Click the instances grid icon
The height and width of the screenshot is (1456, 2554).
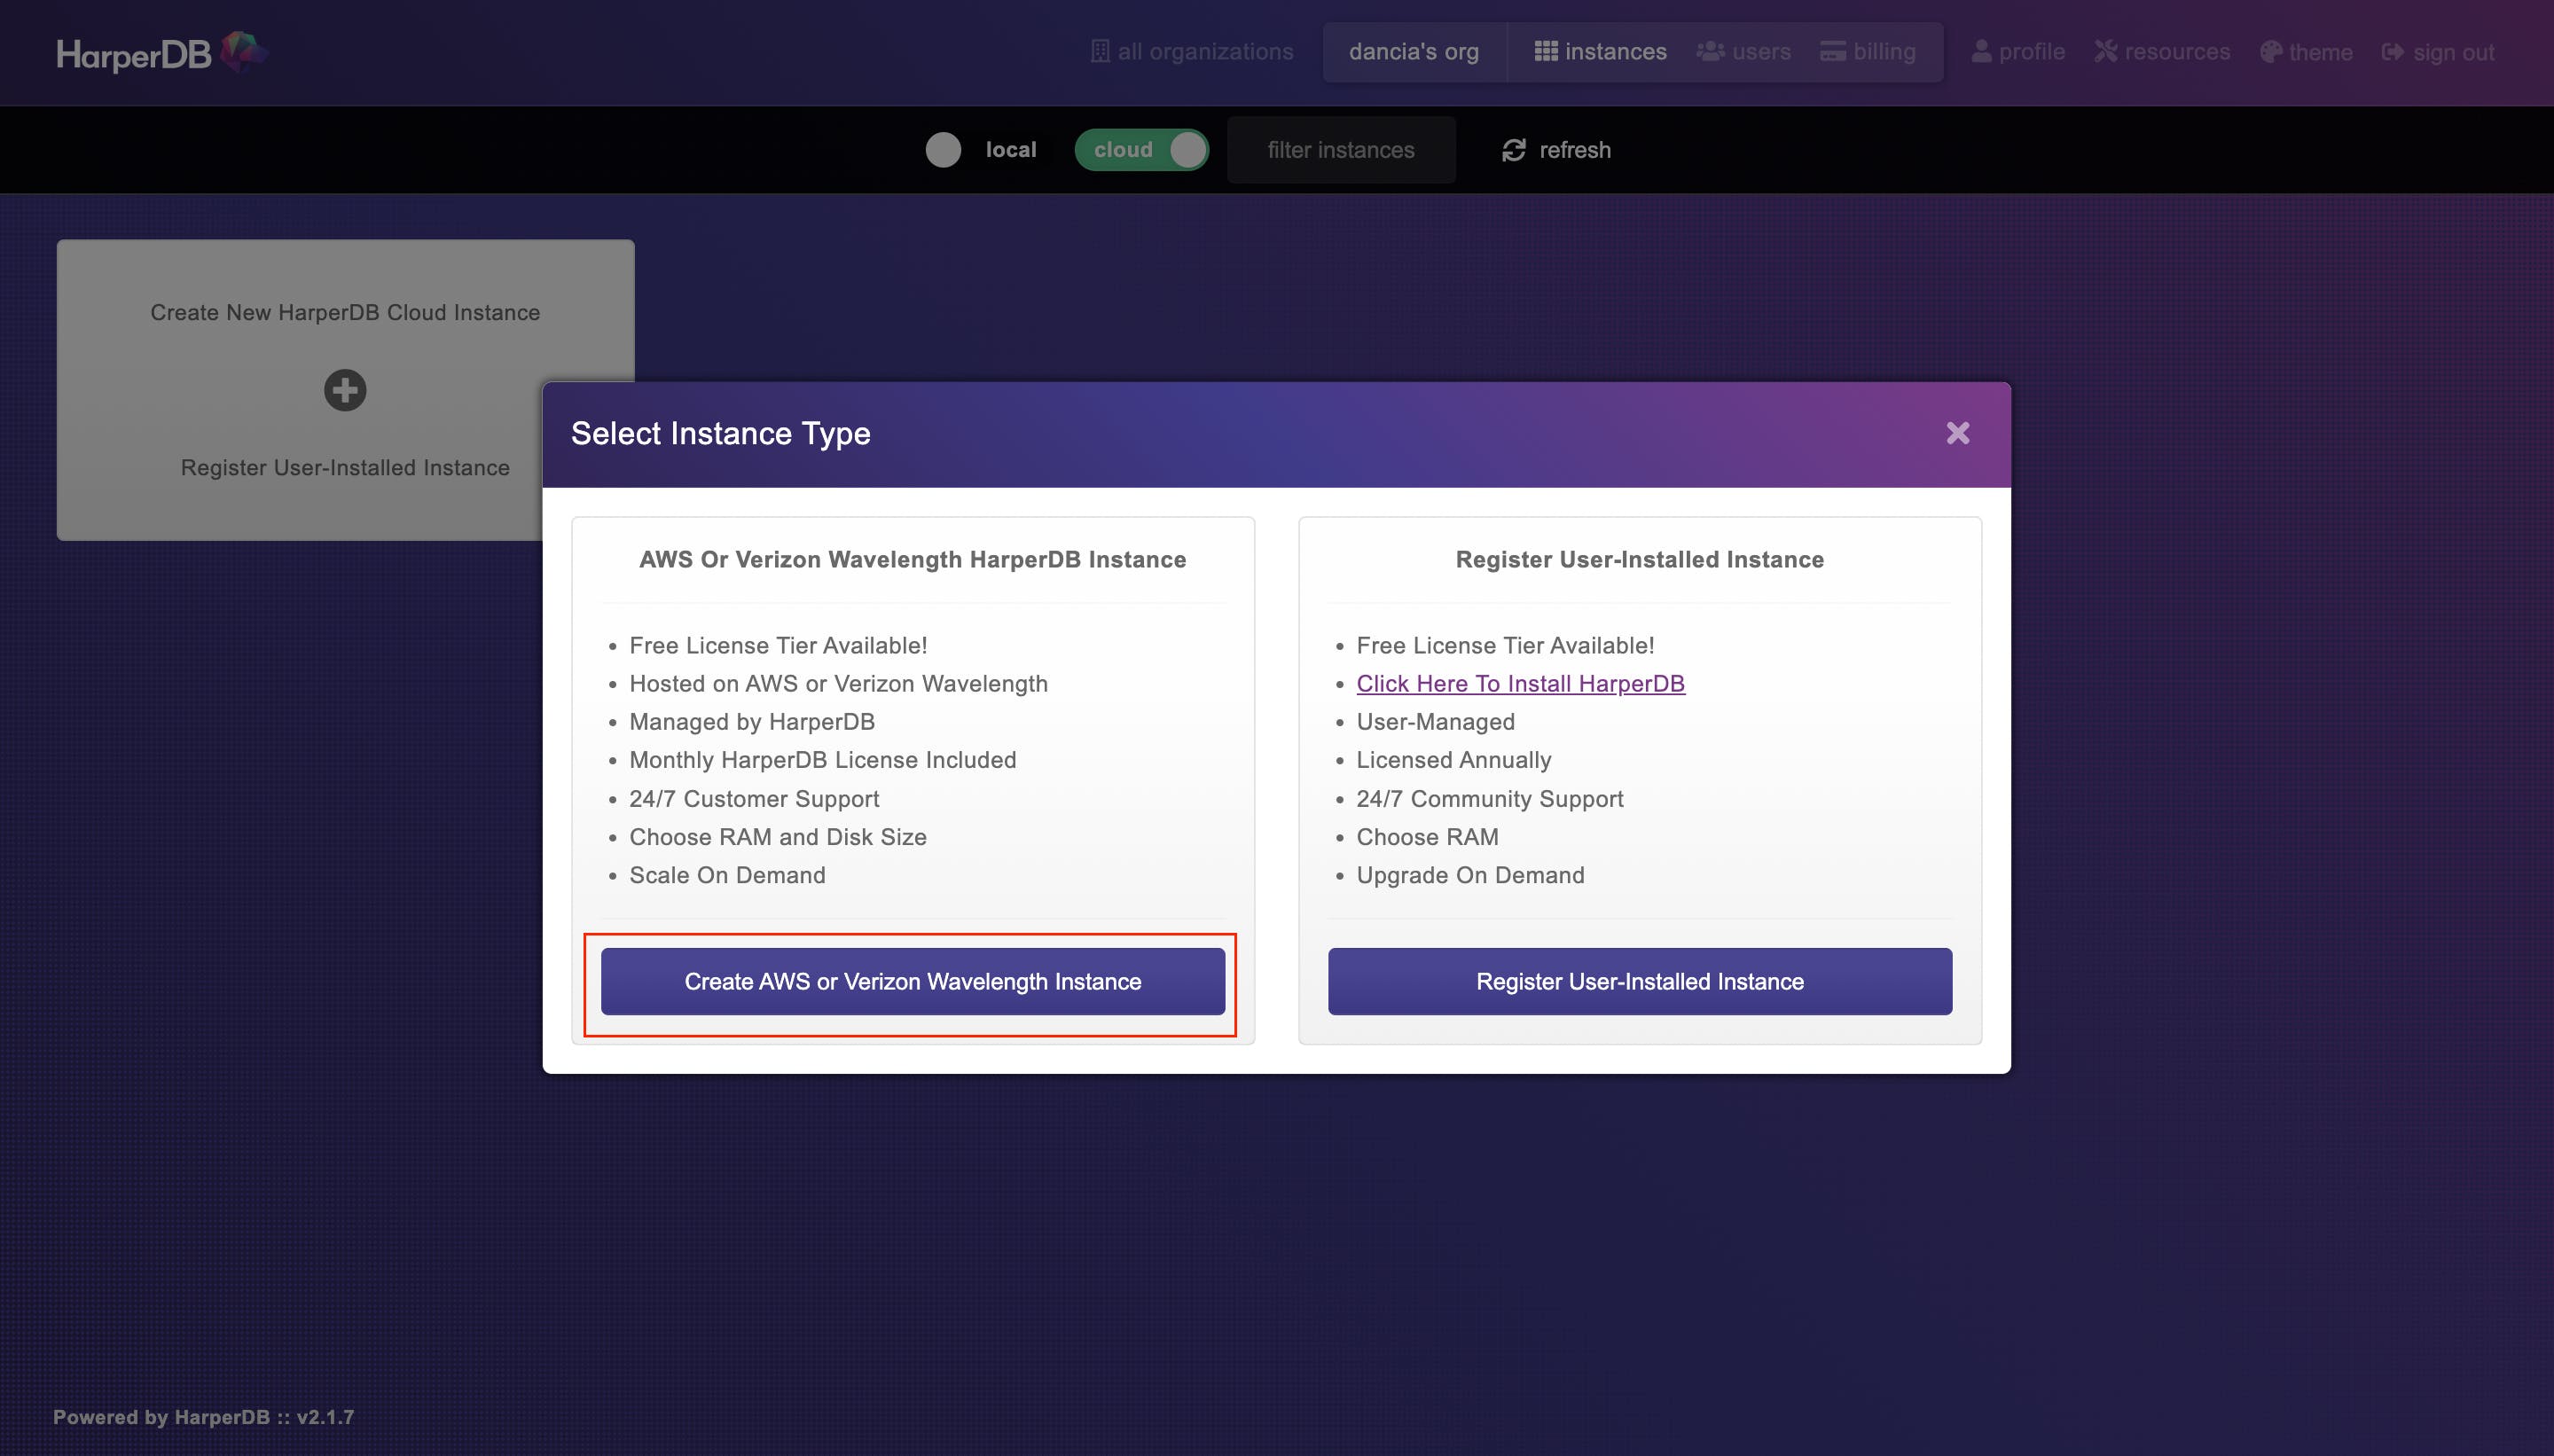click(x=1545, y=51)
